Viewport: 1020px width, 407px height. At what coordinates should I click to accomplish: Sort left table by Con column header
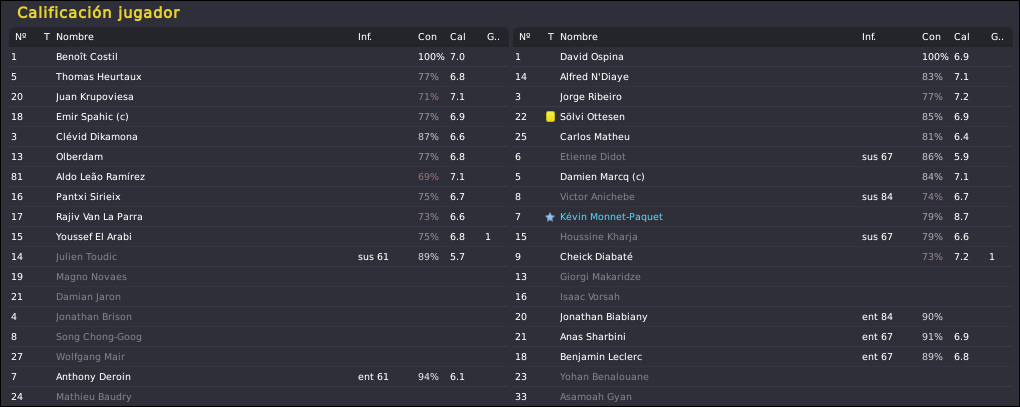click(427, 37)
